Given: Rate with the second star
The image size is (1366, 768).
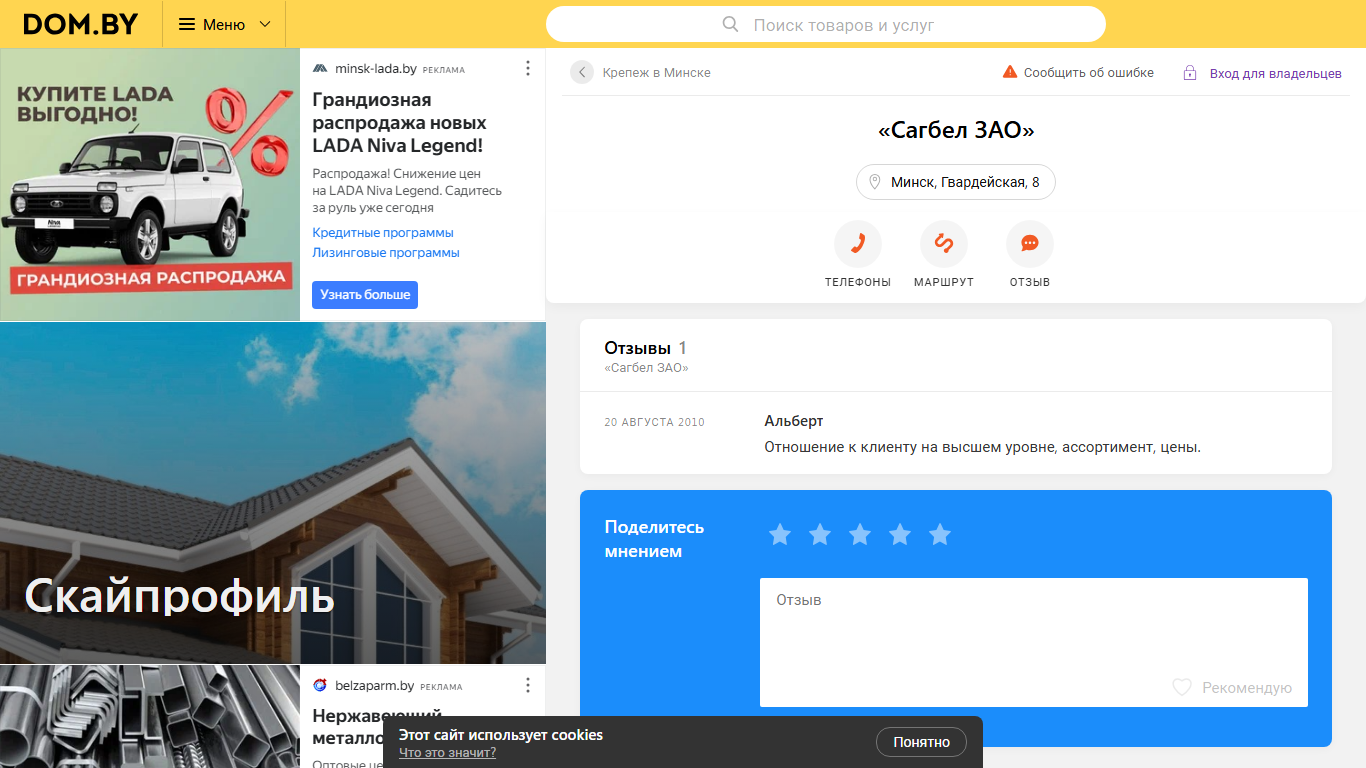Looking at the screenshot, I should [820, 535].
